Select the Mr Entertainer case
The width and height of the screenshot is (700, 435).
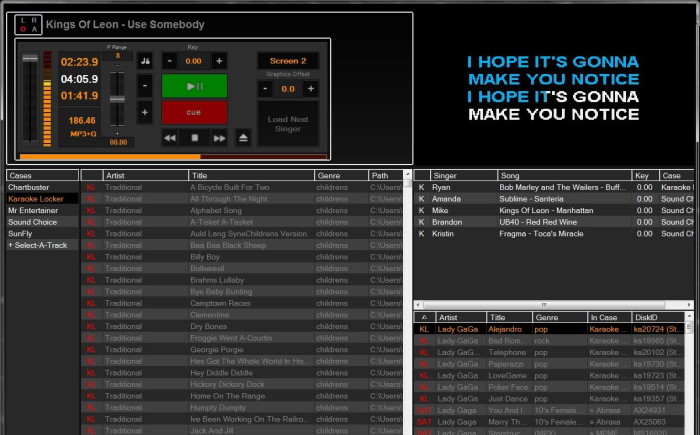click(42, 210)
